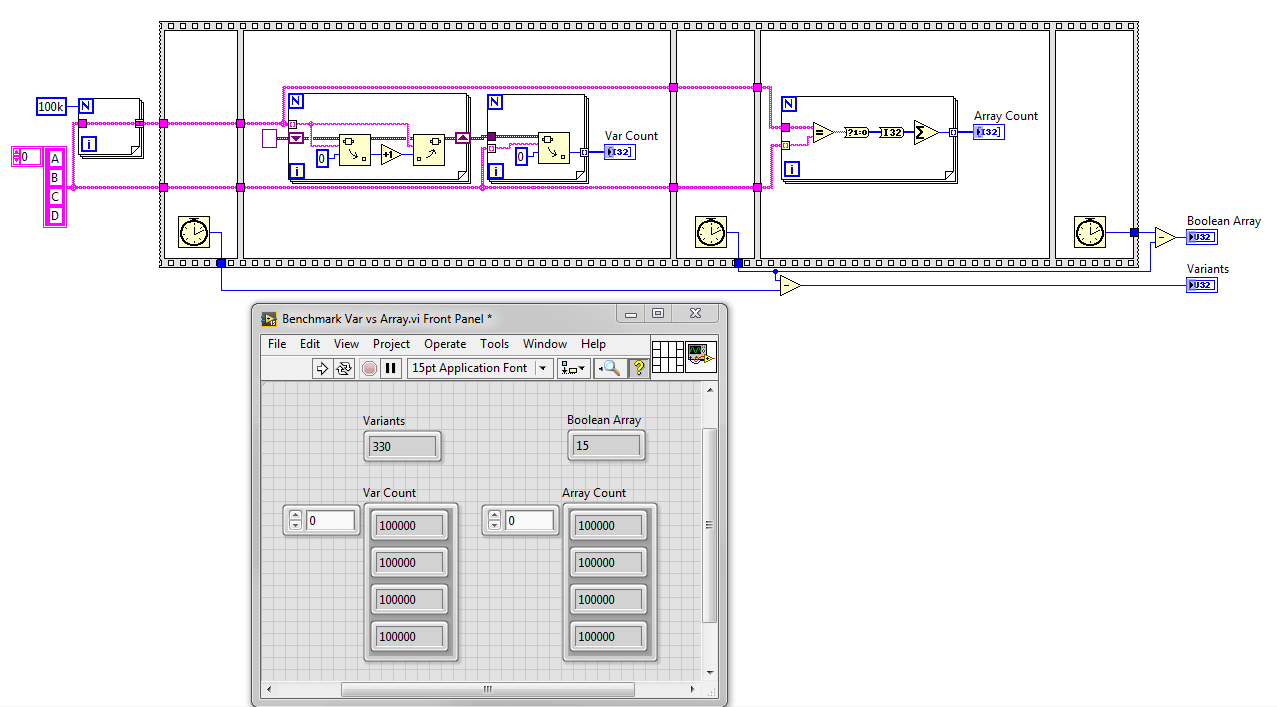This screenshot has width=1277, height=707.
Task: Click the Array Count index field
Action: pos(529,520)
